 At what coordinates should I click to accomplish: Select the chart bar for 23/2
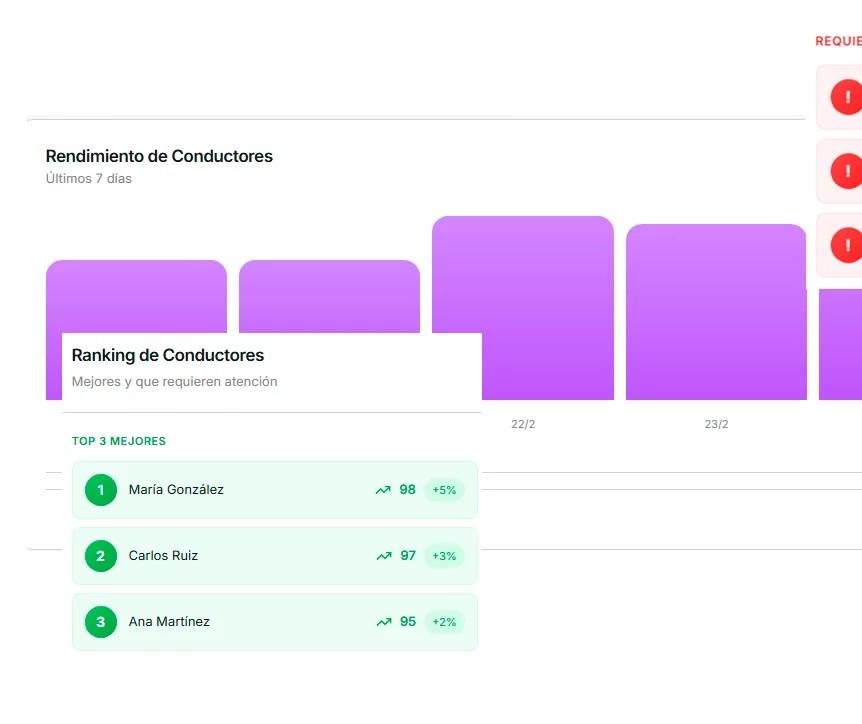(x=716, y=312)
